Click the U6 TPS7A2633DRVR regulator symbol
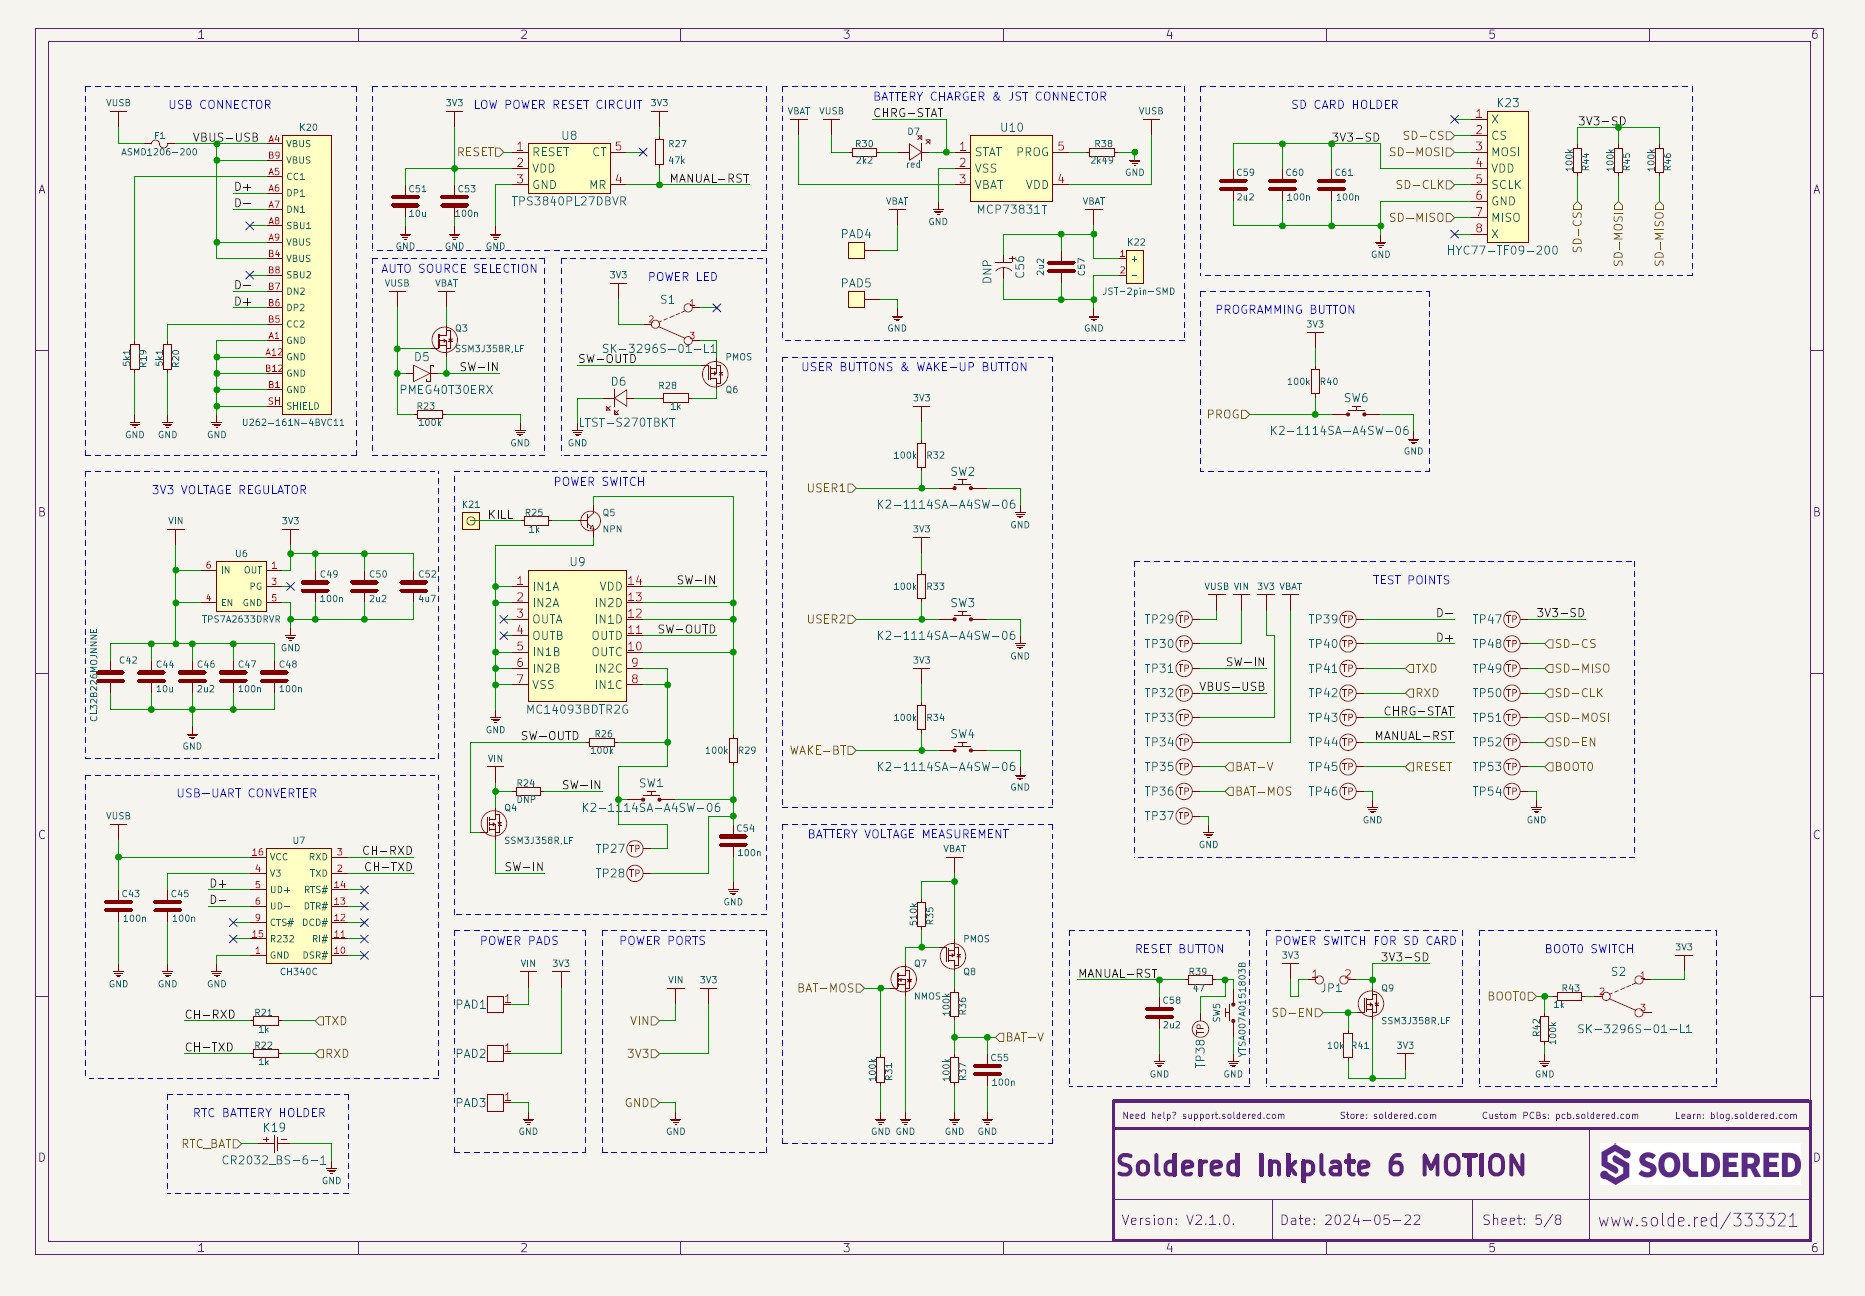The image size is (1865, 1296). (x=241, y=586)
